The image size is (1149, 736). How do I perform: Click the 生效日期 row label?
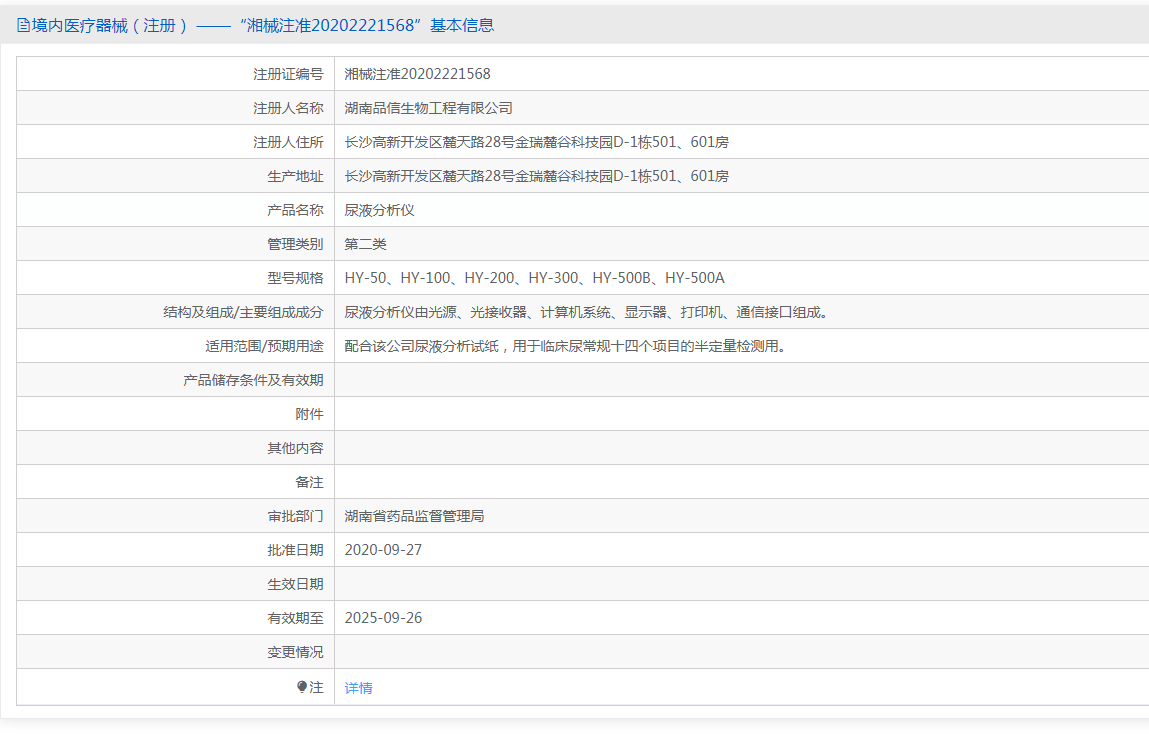(295, 584)
